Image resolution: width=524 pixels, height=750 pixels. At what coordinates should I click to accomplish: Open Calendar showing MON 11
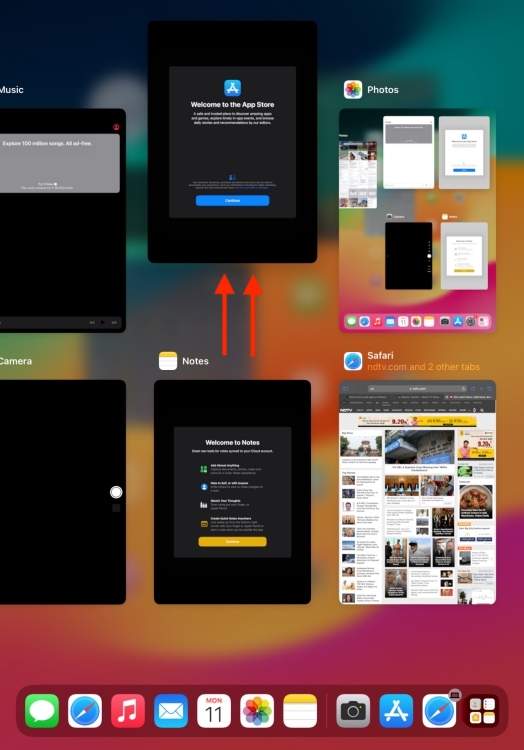pos(214,711)
